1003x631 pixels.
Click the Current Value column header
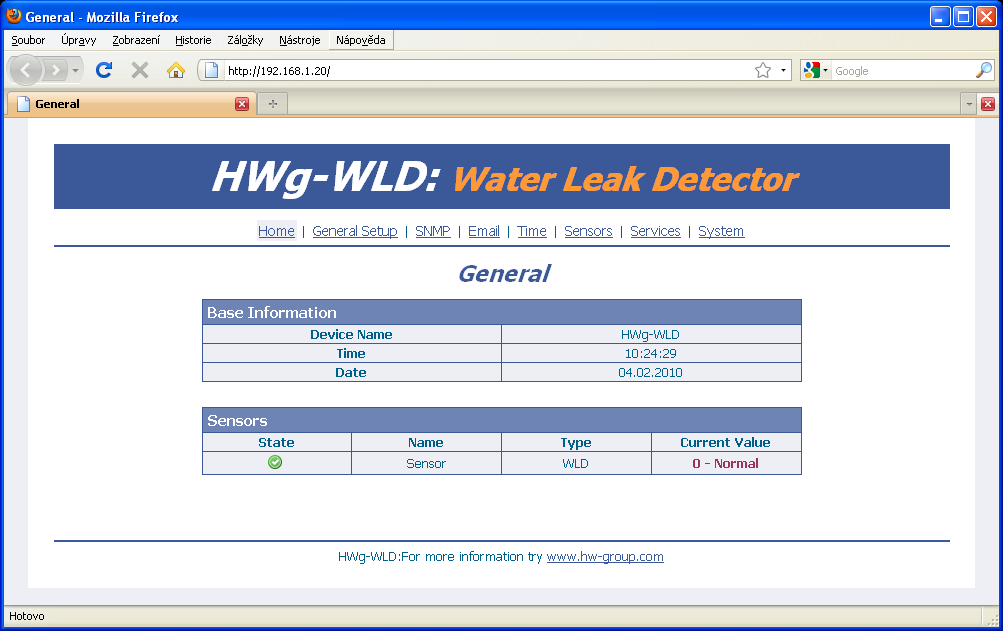[x=725, y=443]
